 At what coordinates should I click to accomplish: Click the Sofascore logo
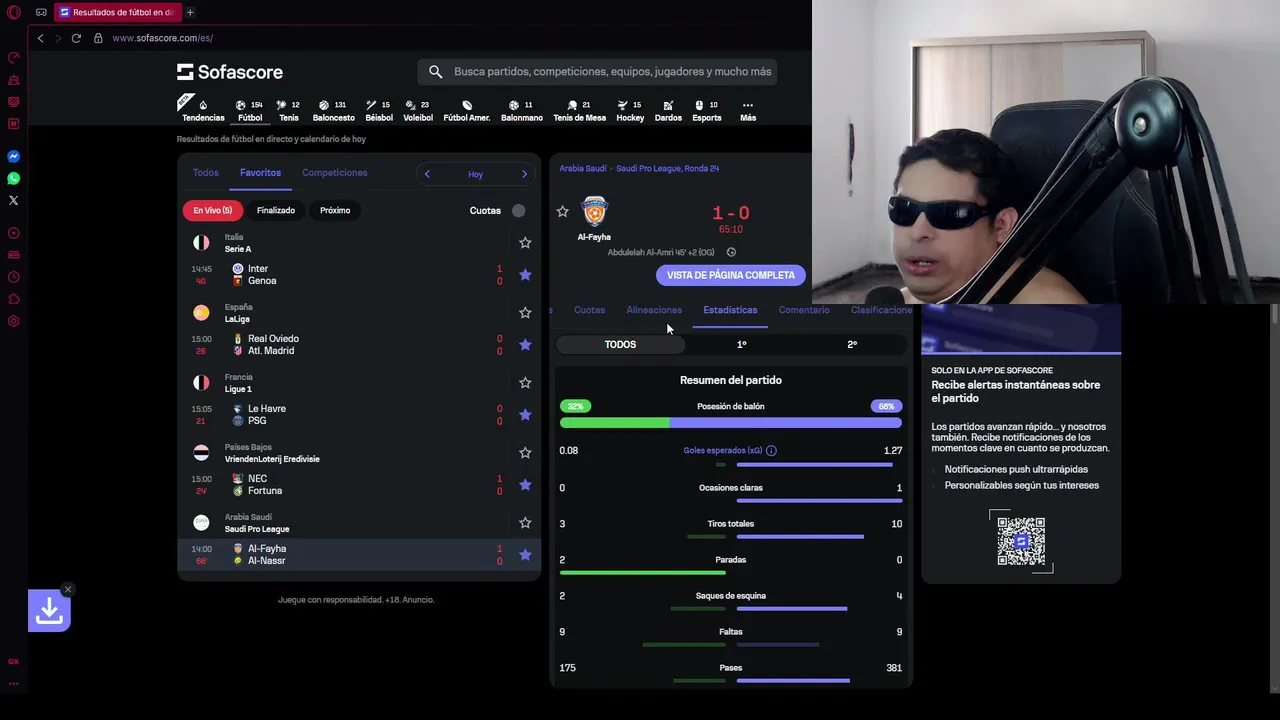pyautogui.click(x=230, y=72)
